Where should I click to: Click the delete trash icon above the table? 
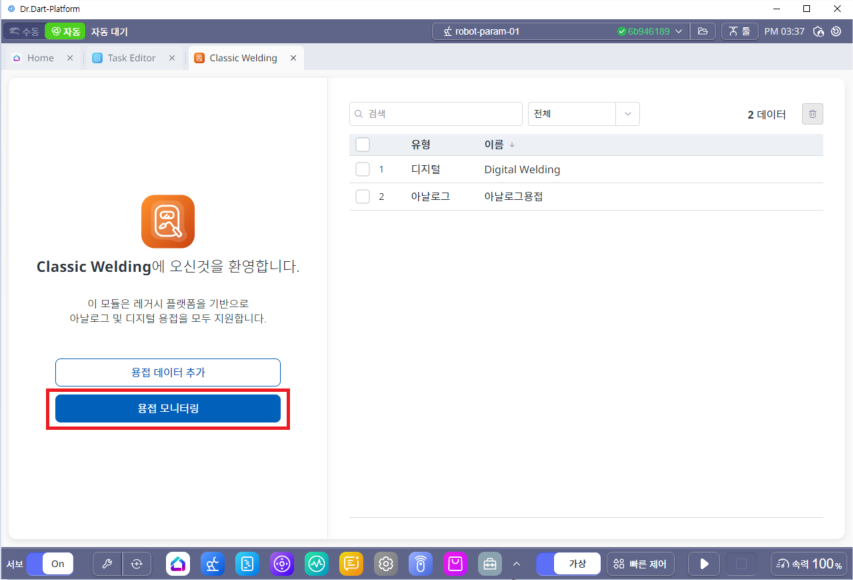click(813, 114)
